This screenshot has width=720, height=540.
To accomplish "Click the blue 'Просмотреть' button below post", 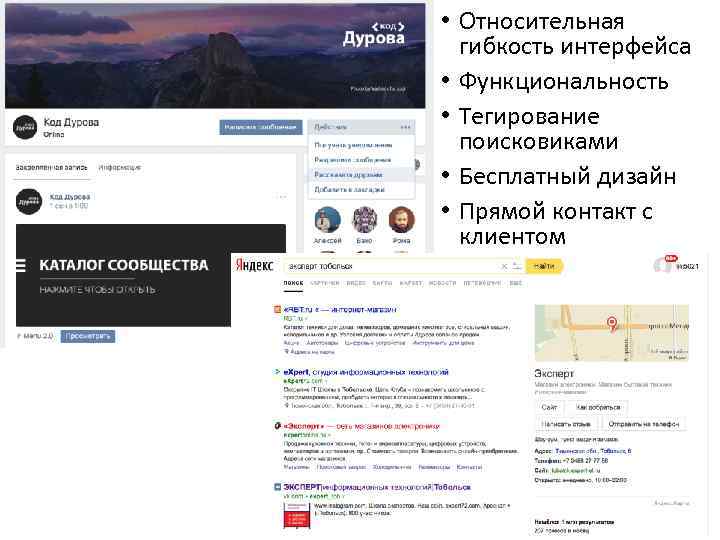I will pyautogui.click(x=88, y=336).
